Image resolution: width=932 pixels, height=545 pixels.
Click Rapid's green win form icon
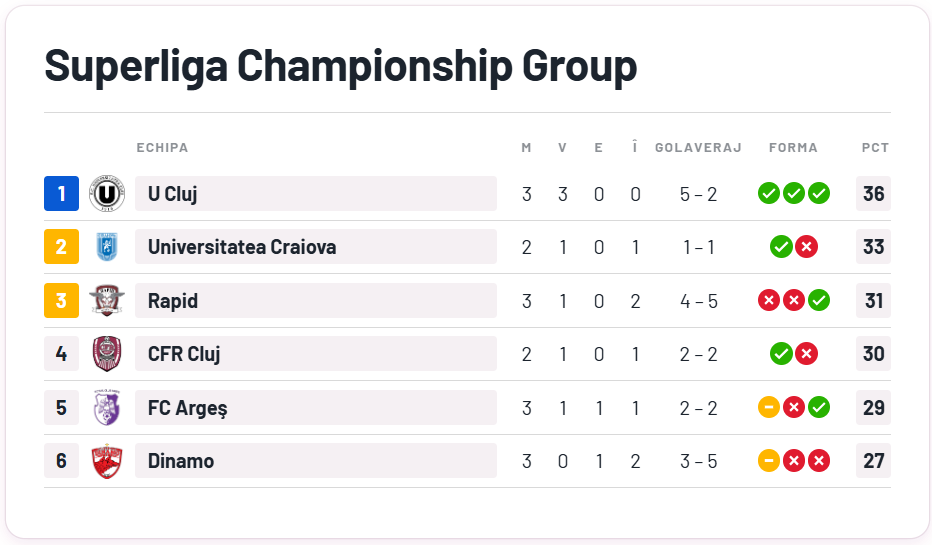(x=819, y=301)
